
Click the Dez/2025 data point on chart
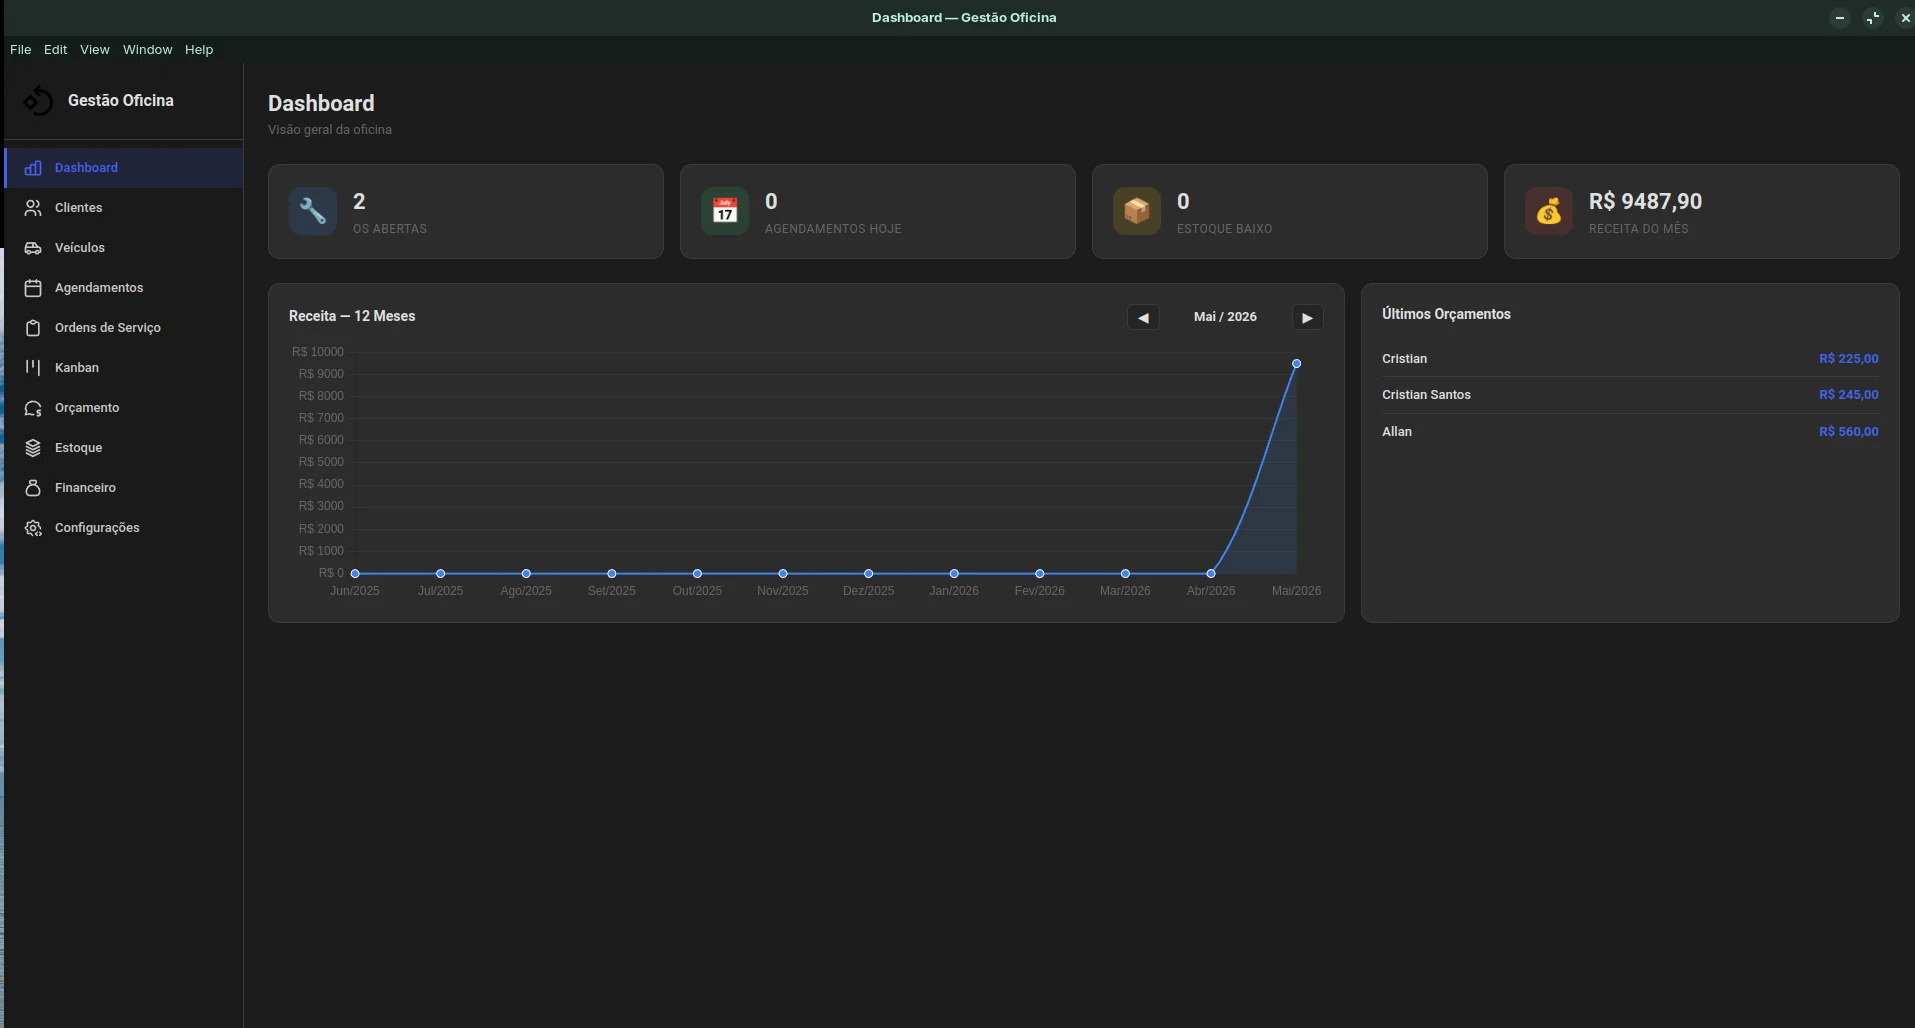point(868,574)
